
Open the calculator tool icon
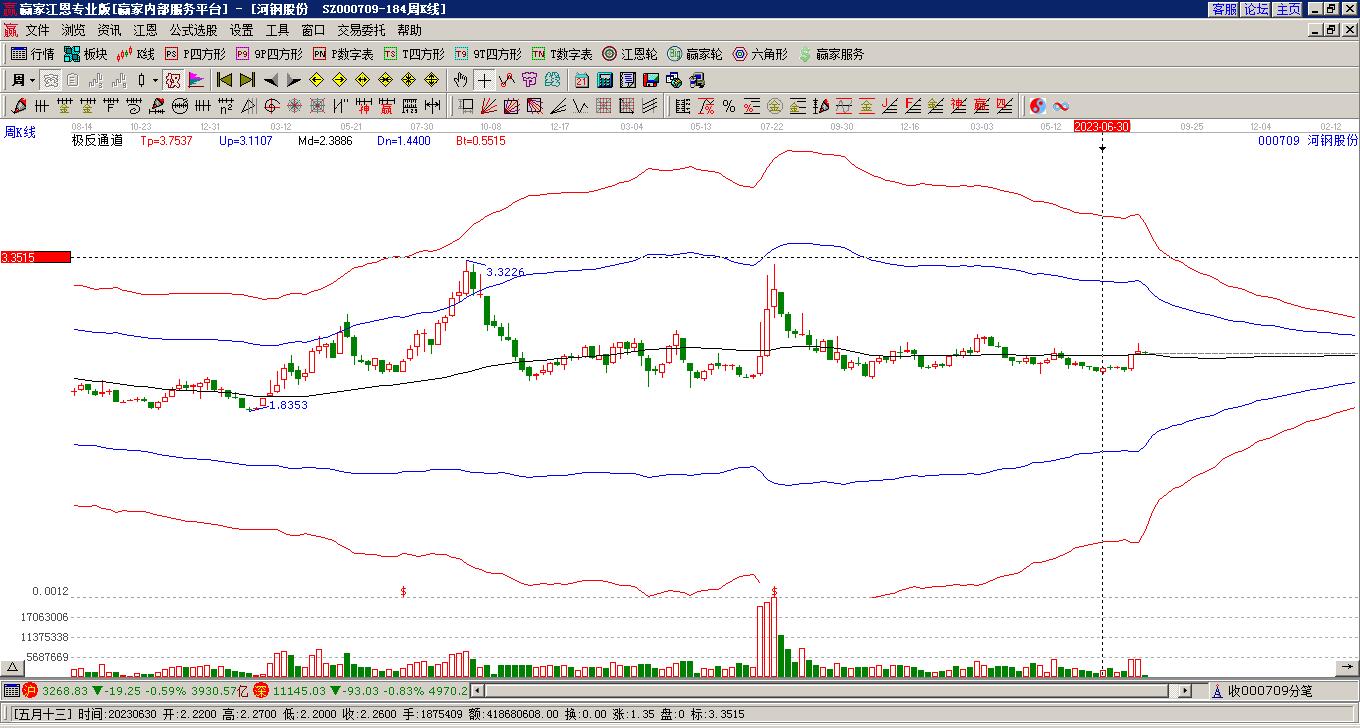(x=605, y=80)
